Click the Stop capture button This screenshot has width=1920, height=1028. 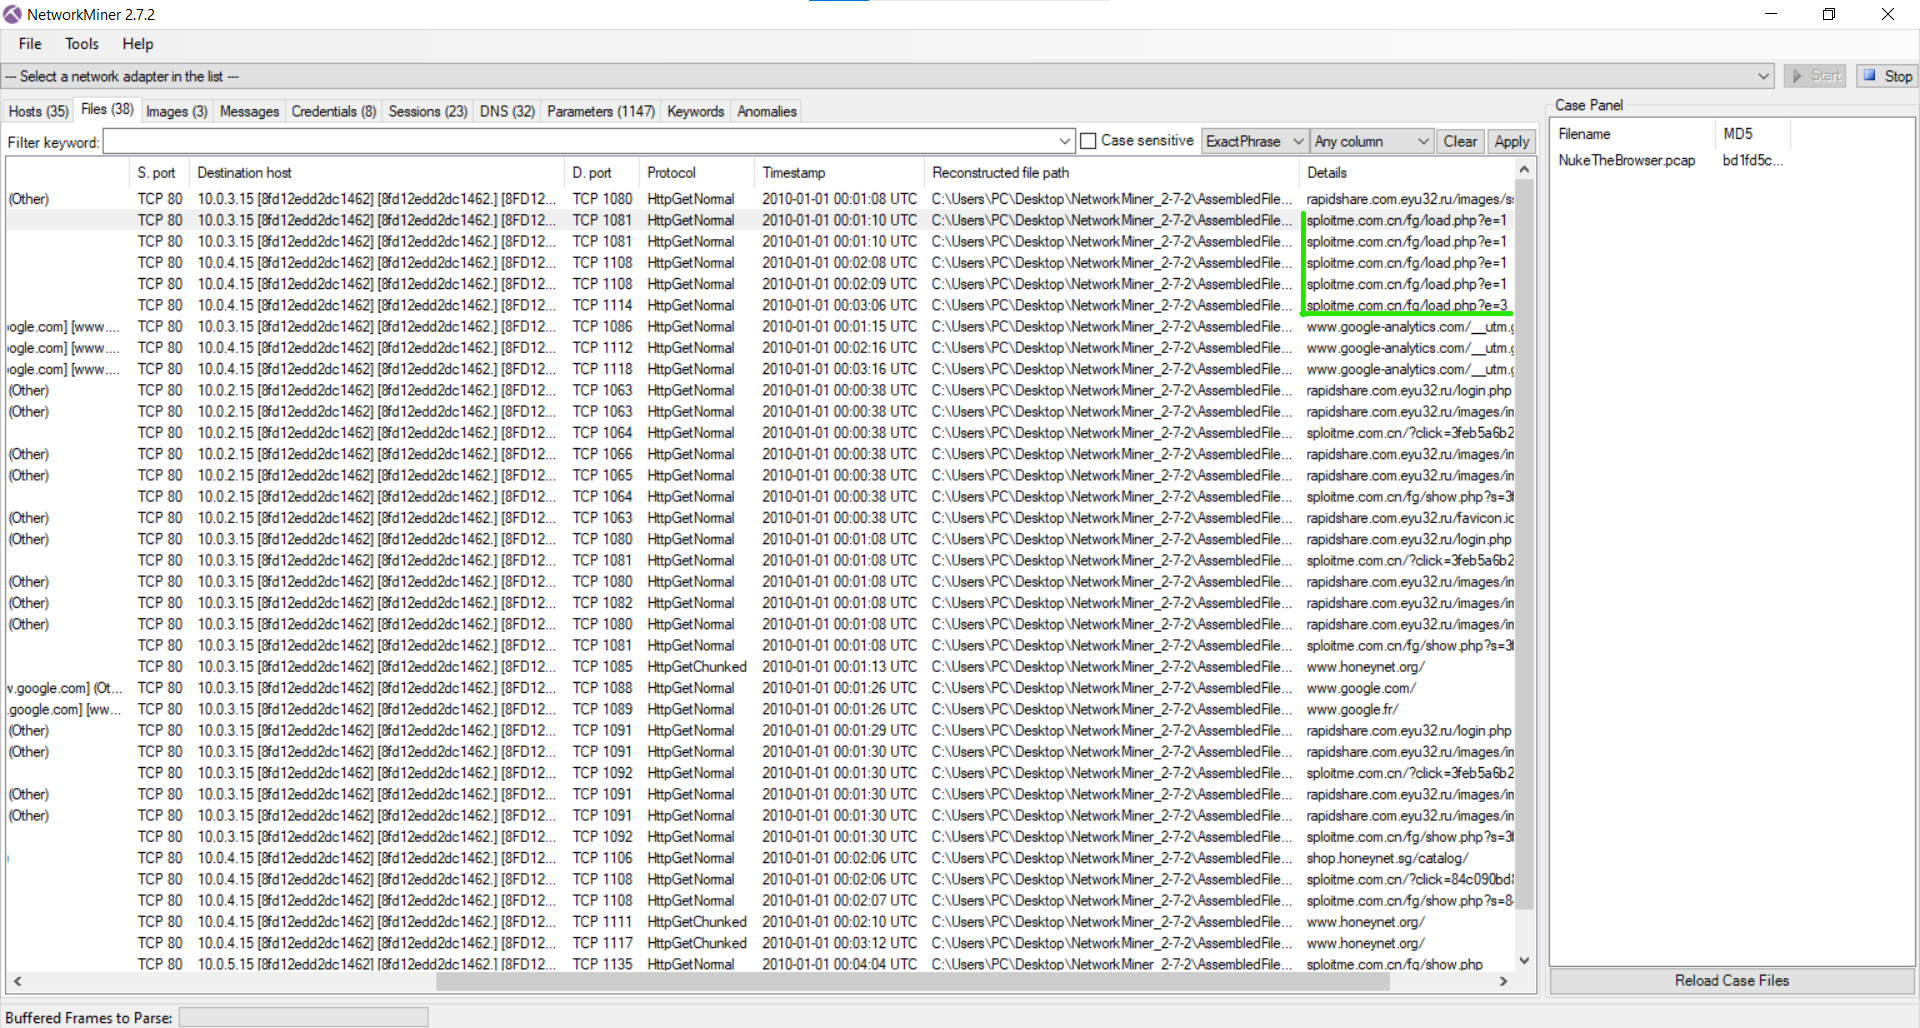(x=1887, y=76)
